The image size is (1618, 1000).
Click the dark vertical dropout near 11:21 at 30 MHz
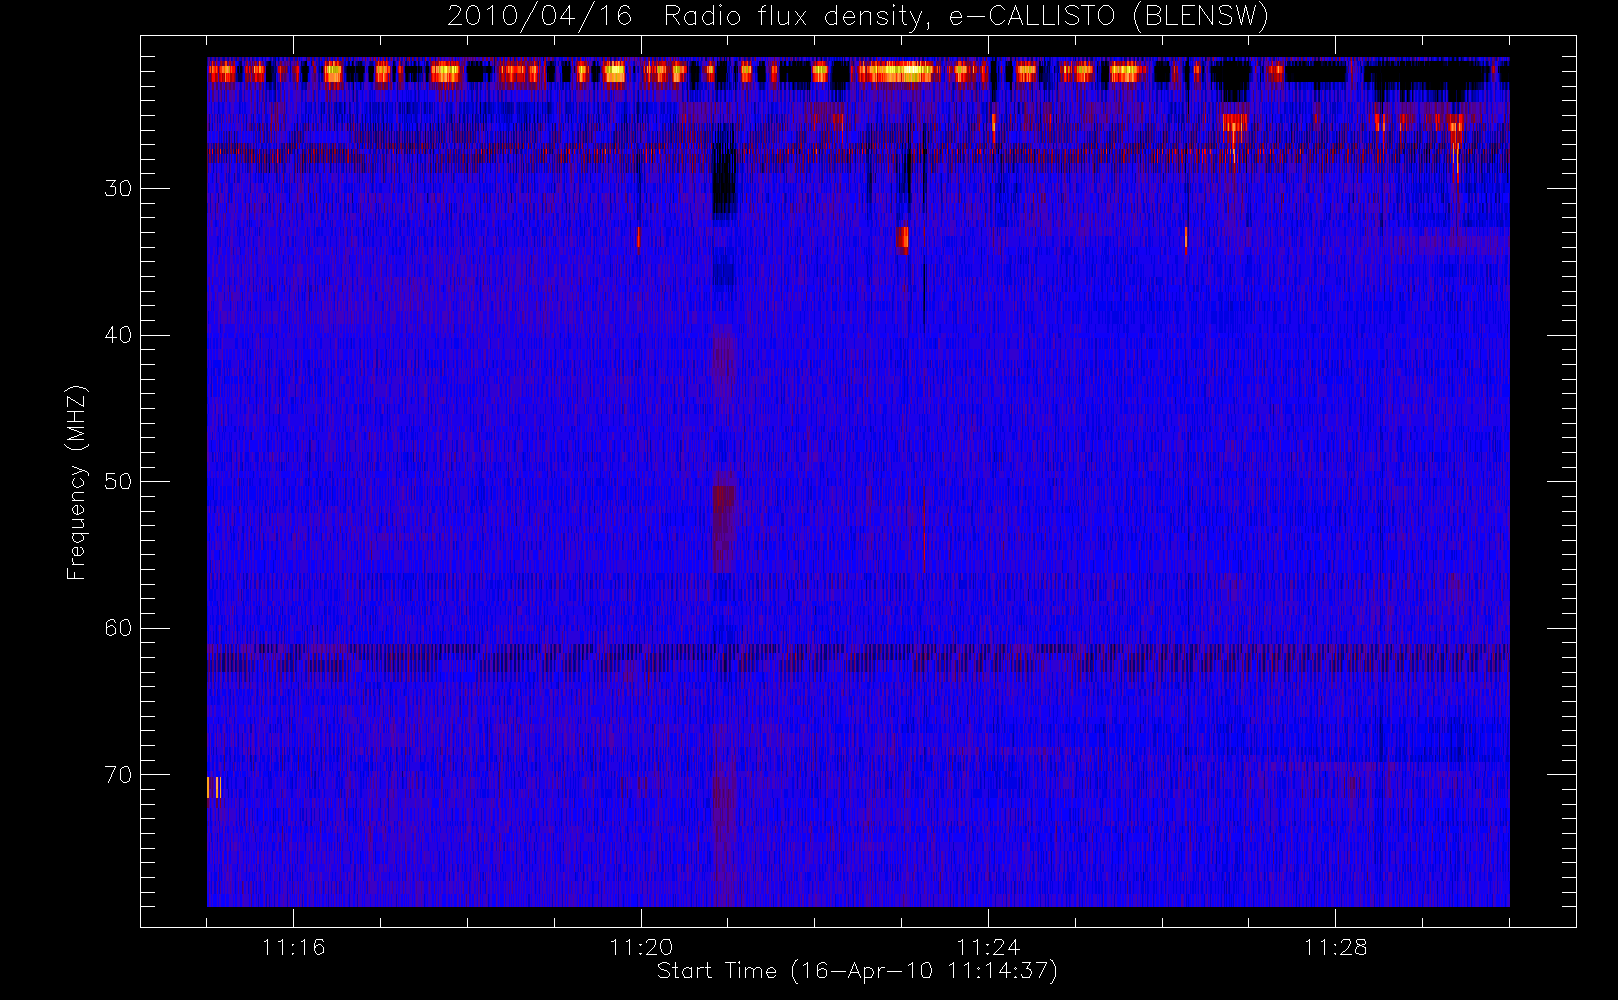point(723,170)
